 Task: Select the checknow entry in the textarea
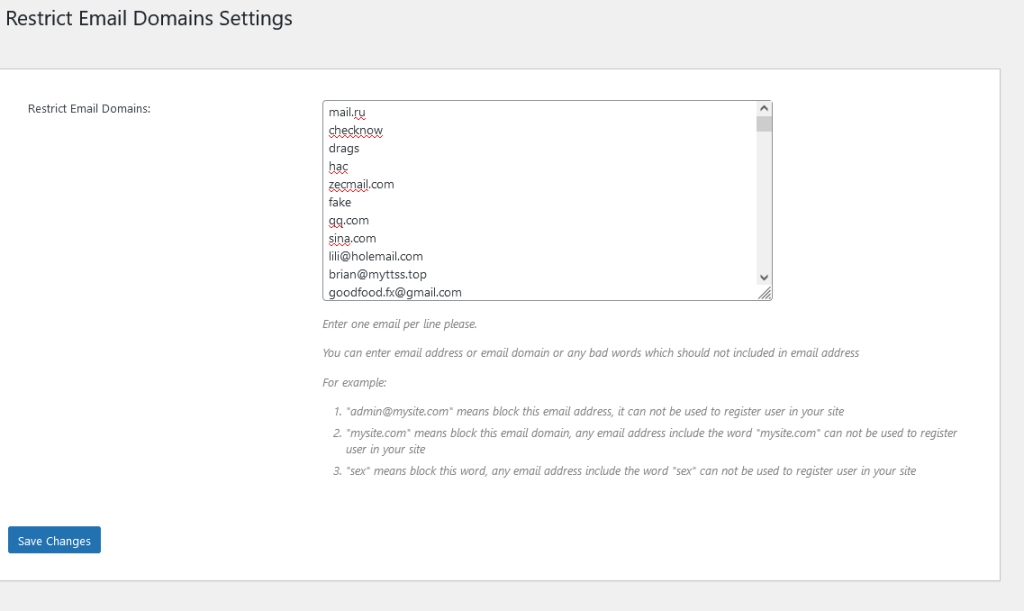(355, 130)
